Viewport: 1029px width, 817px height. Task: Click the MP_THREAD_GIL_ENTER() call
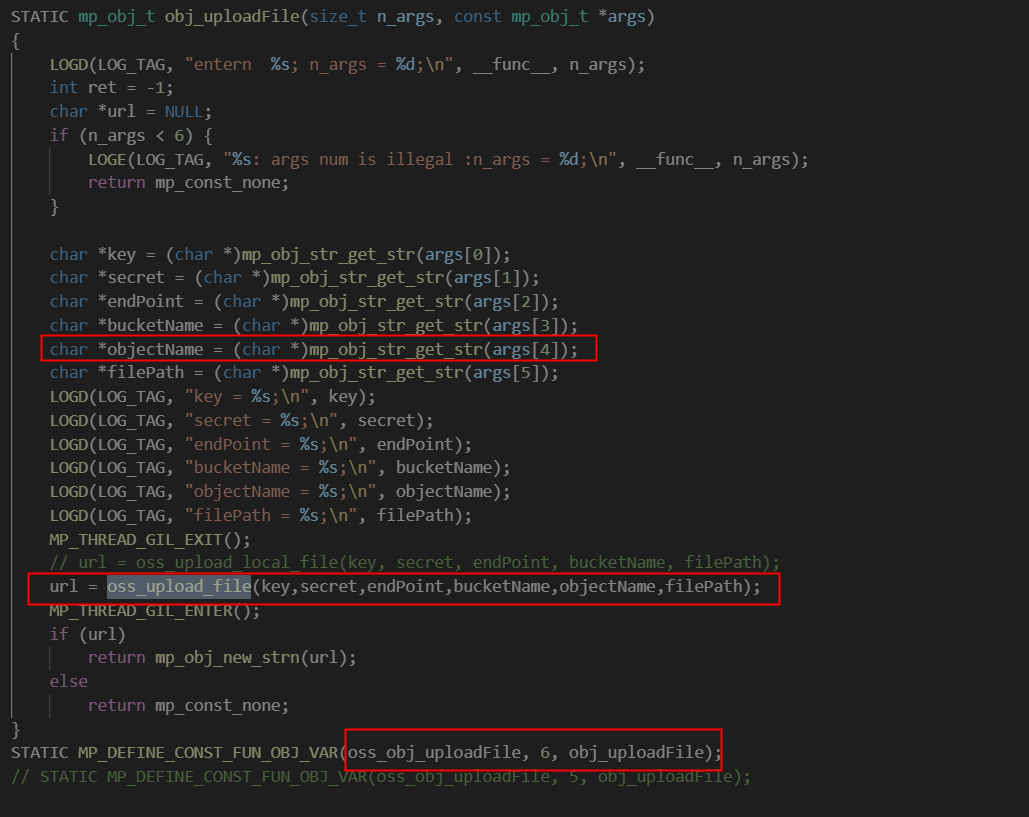click(x=155, y=610)
